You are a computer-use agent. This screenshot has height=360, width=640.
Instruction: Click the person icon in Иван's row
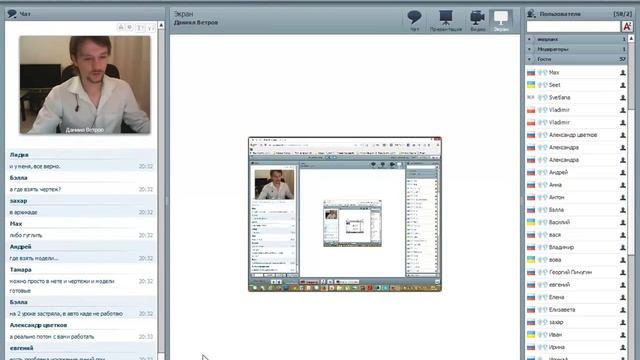622,335
